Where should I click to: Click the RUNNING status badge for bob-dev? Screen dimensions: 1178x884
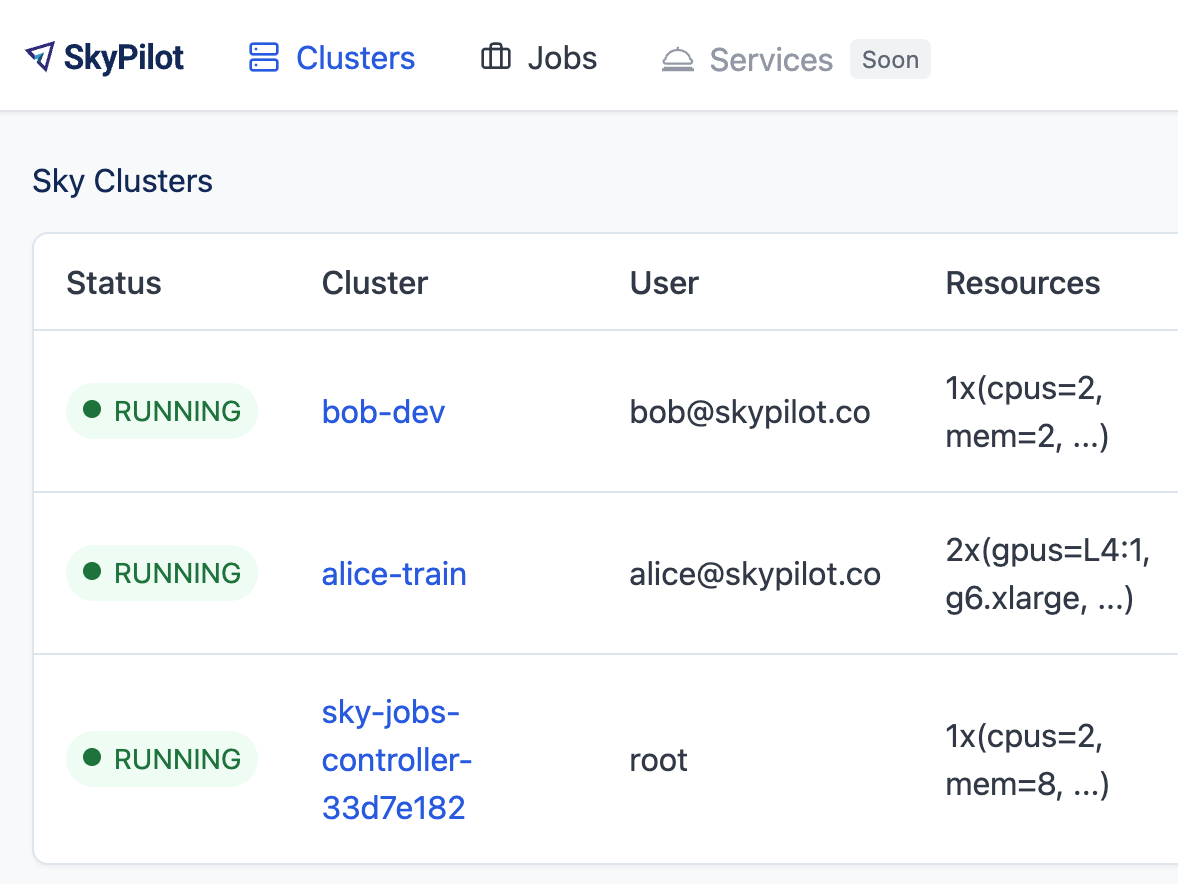click(162, 411)
